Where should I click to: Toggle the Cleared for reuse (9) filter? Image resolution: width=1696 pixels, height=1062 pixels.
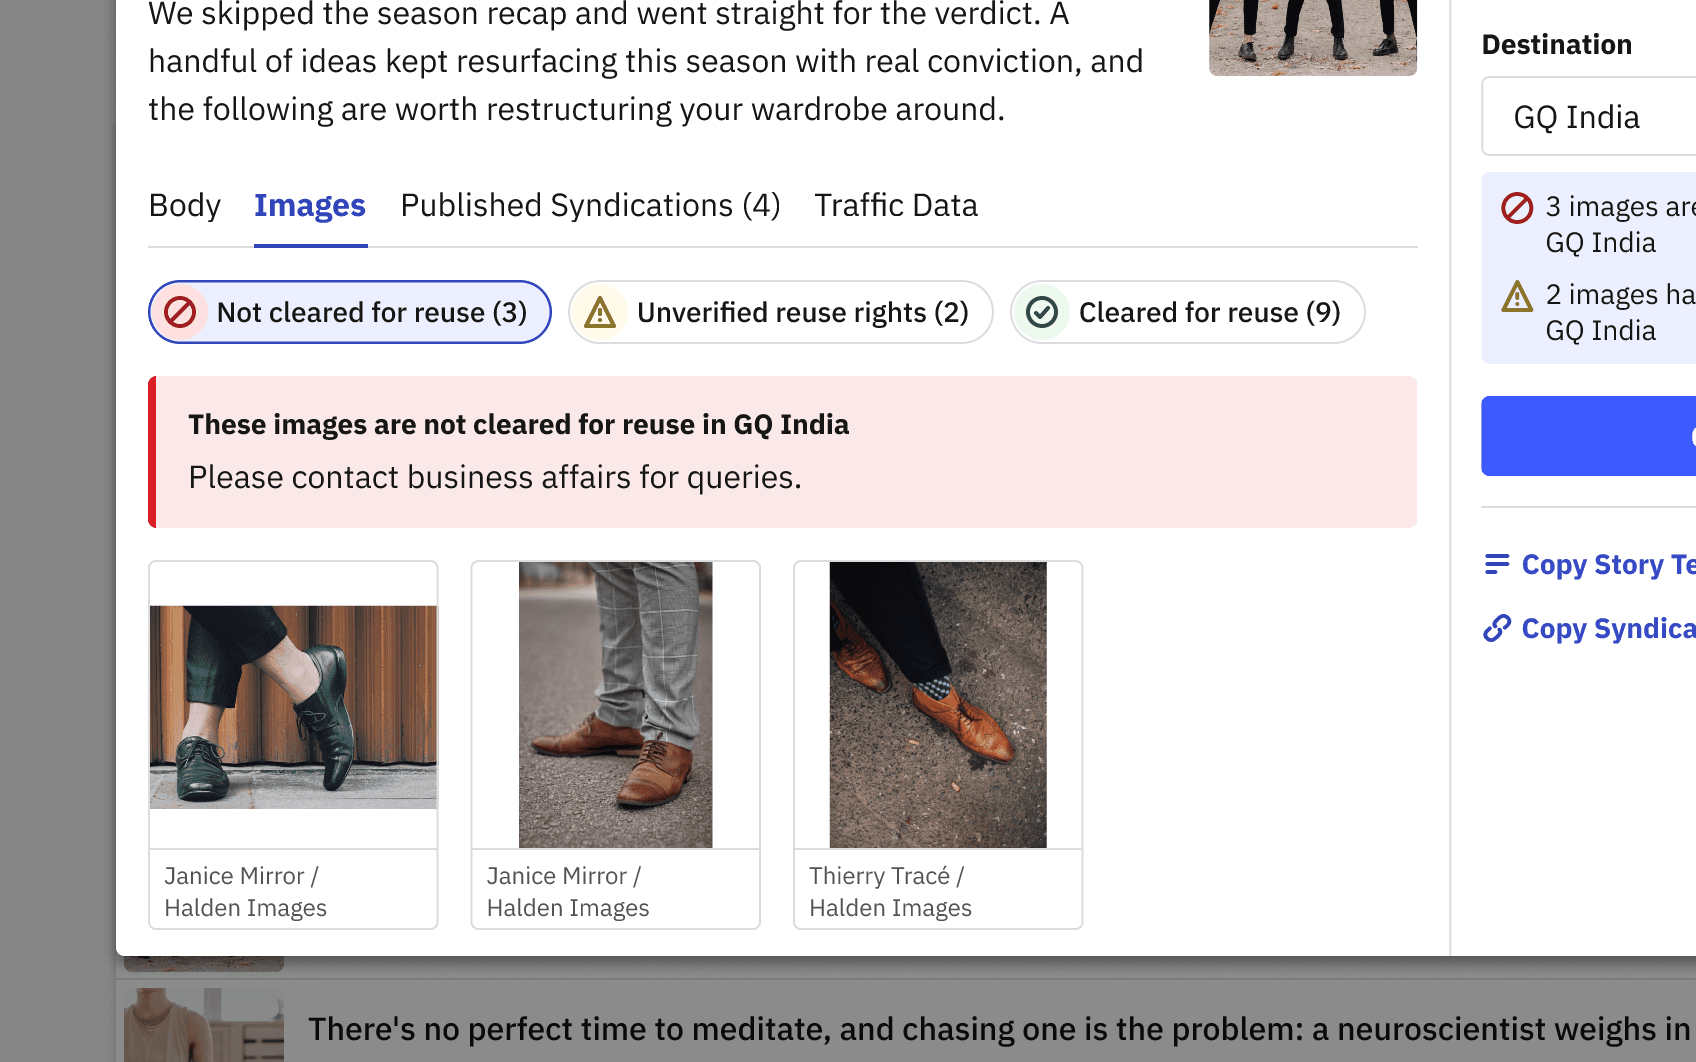[x=1188, y=312]
